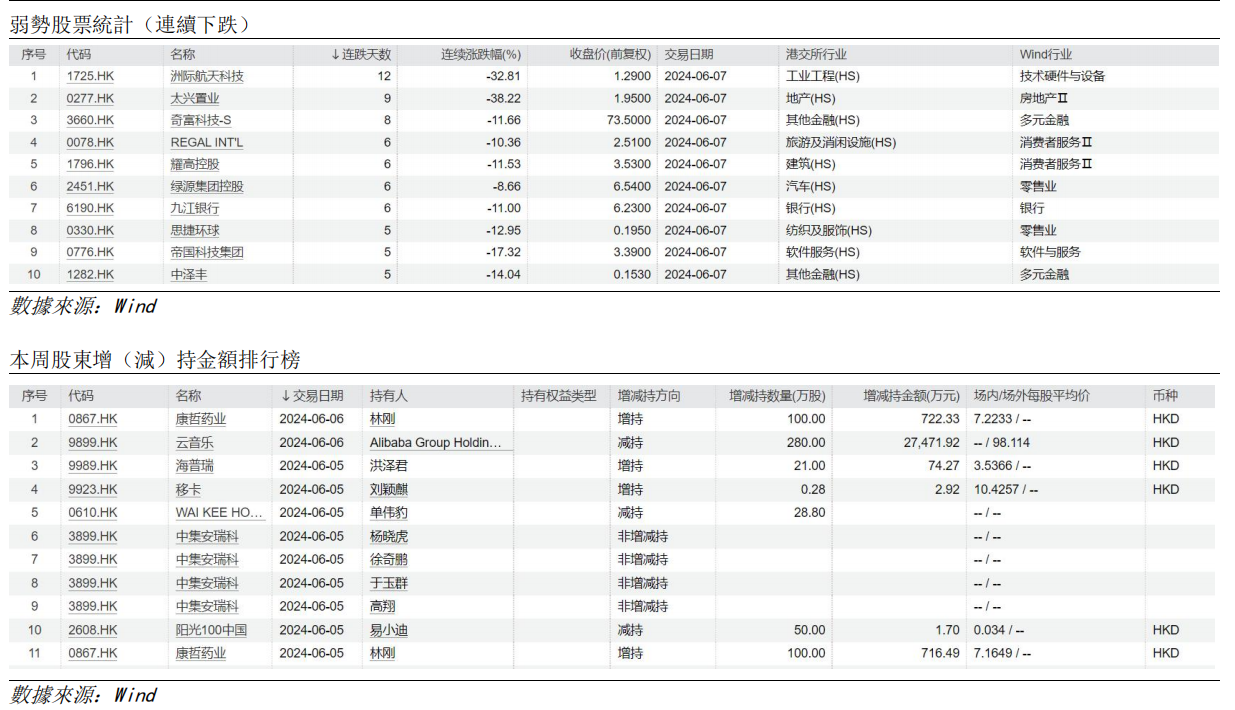1235x710 pixels.
Task: Open stock code link 1725.HK
Action: [90, 76]
